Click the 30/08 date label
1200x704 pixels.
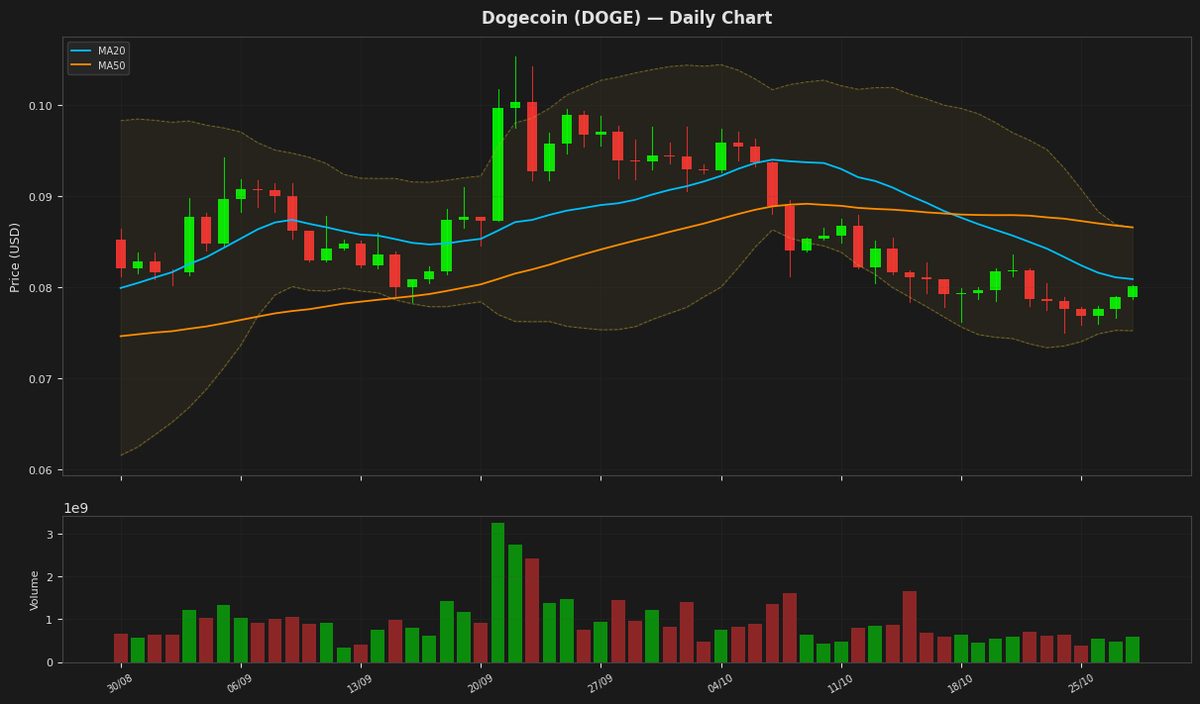point(119,683)
